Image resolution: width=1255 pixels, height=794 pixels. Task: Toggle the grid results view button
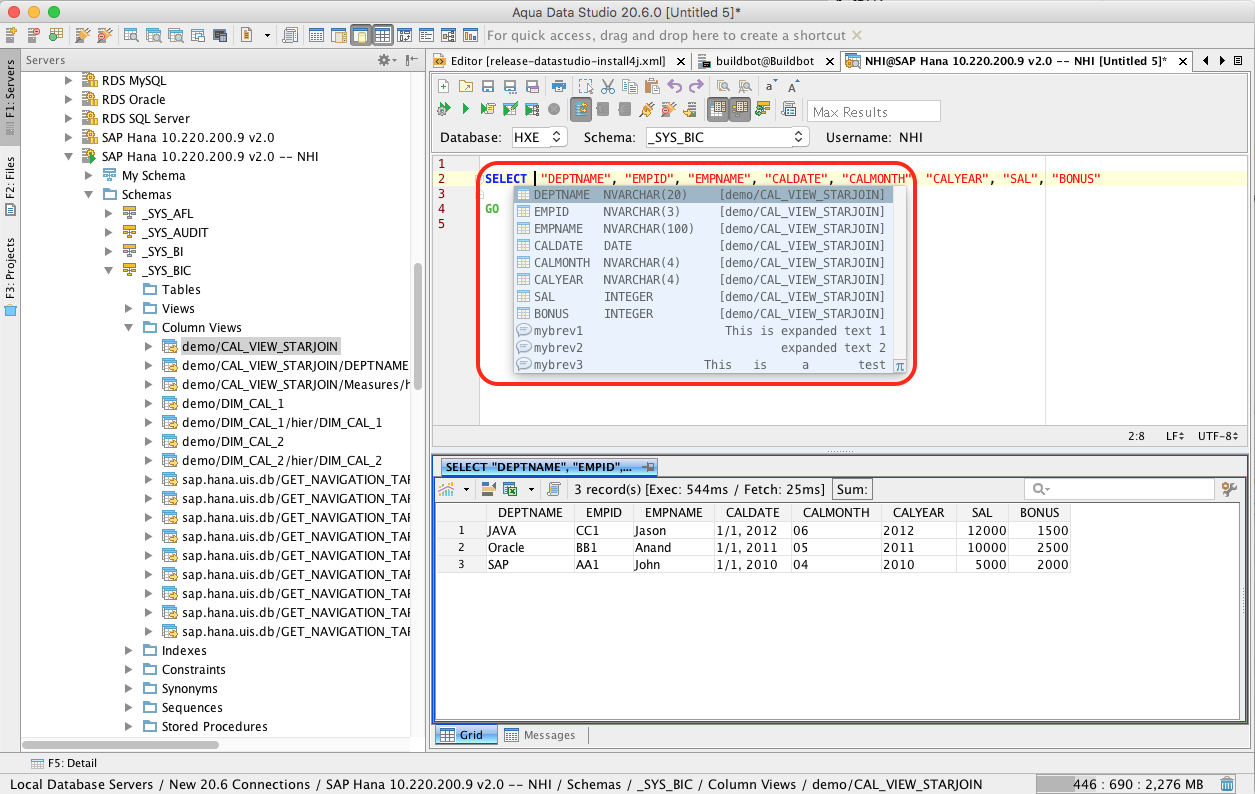point(718,109)
